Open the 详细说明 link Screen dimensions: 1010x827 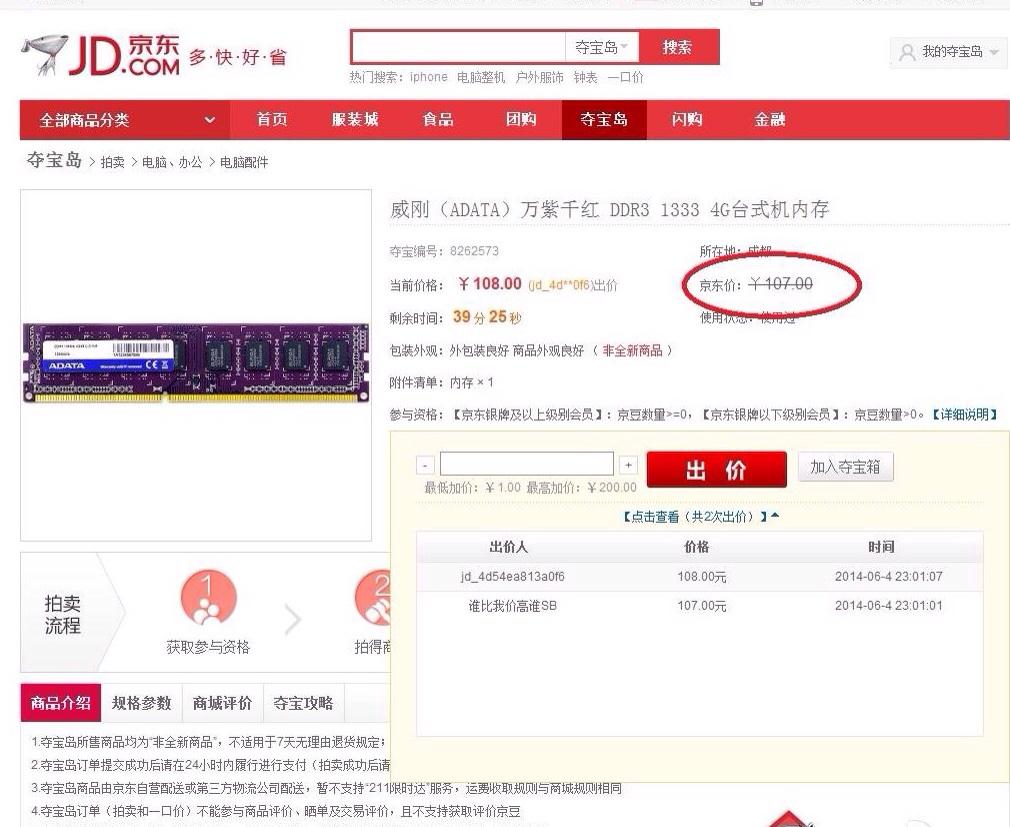coord(963,413)
